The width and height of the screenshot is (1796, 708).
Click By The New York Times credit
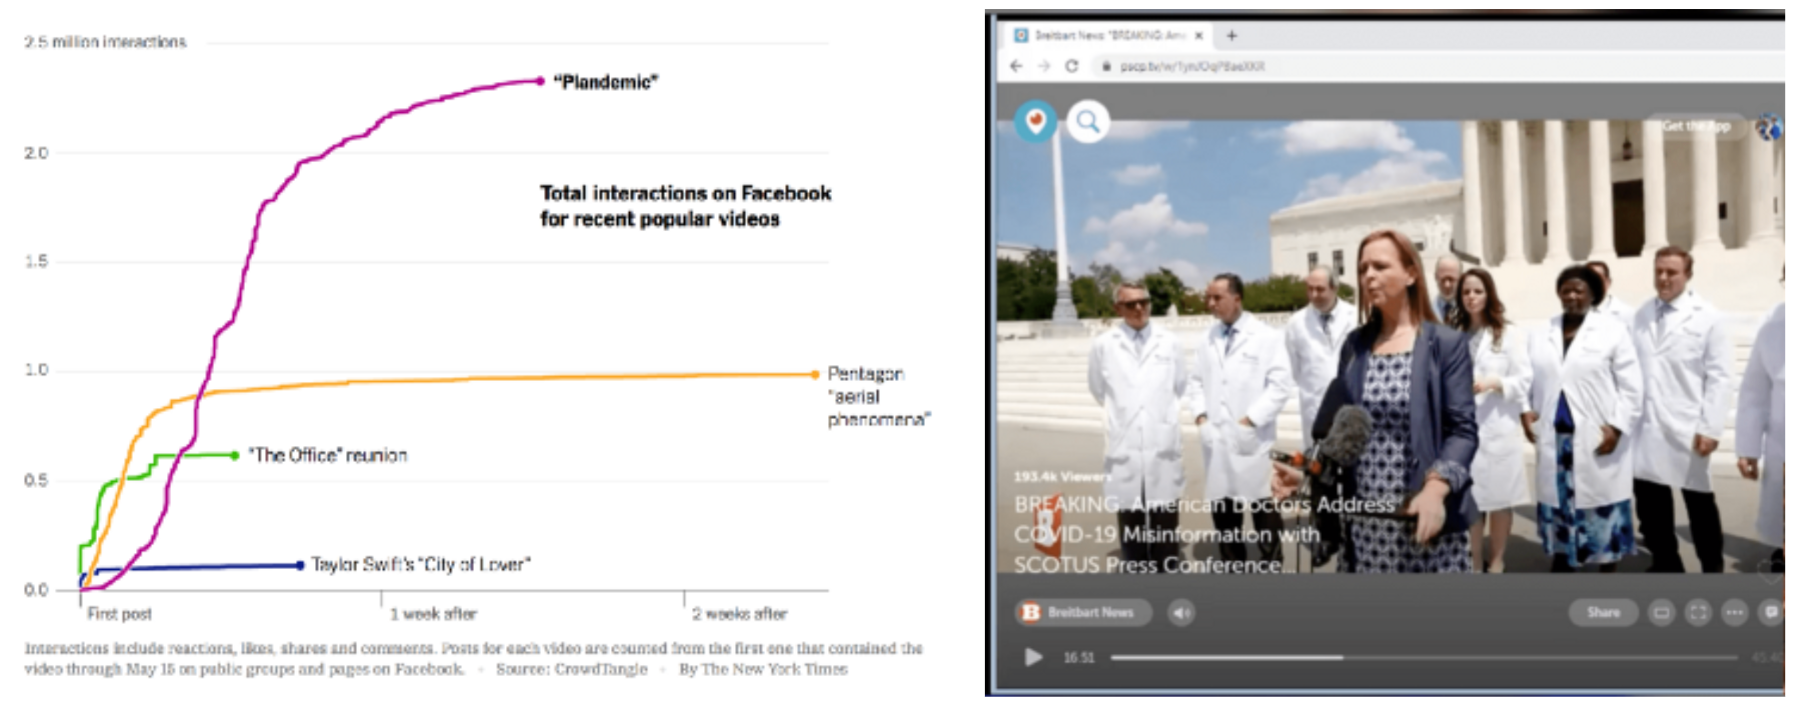763,669
